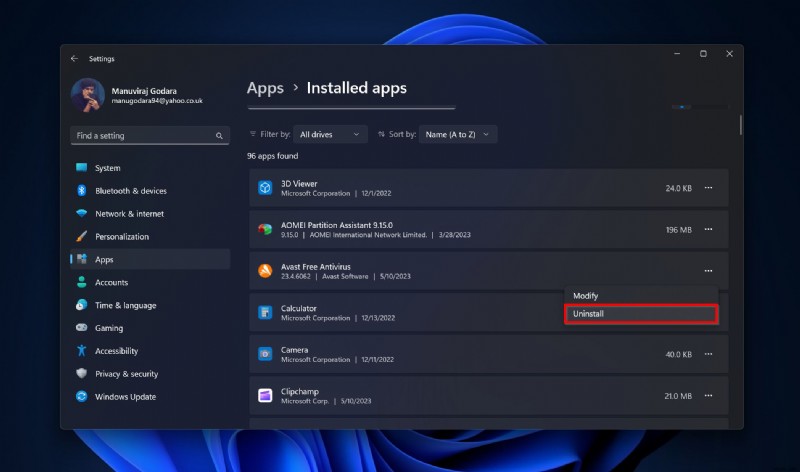Click the Camera app name
Viewport: 800px width, 472px height.
(x=294, y=350)
